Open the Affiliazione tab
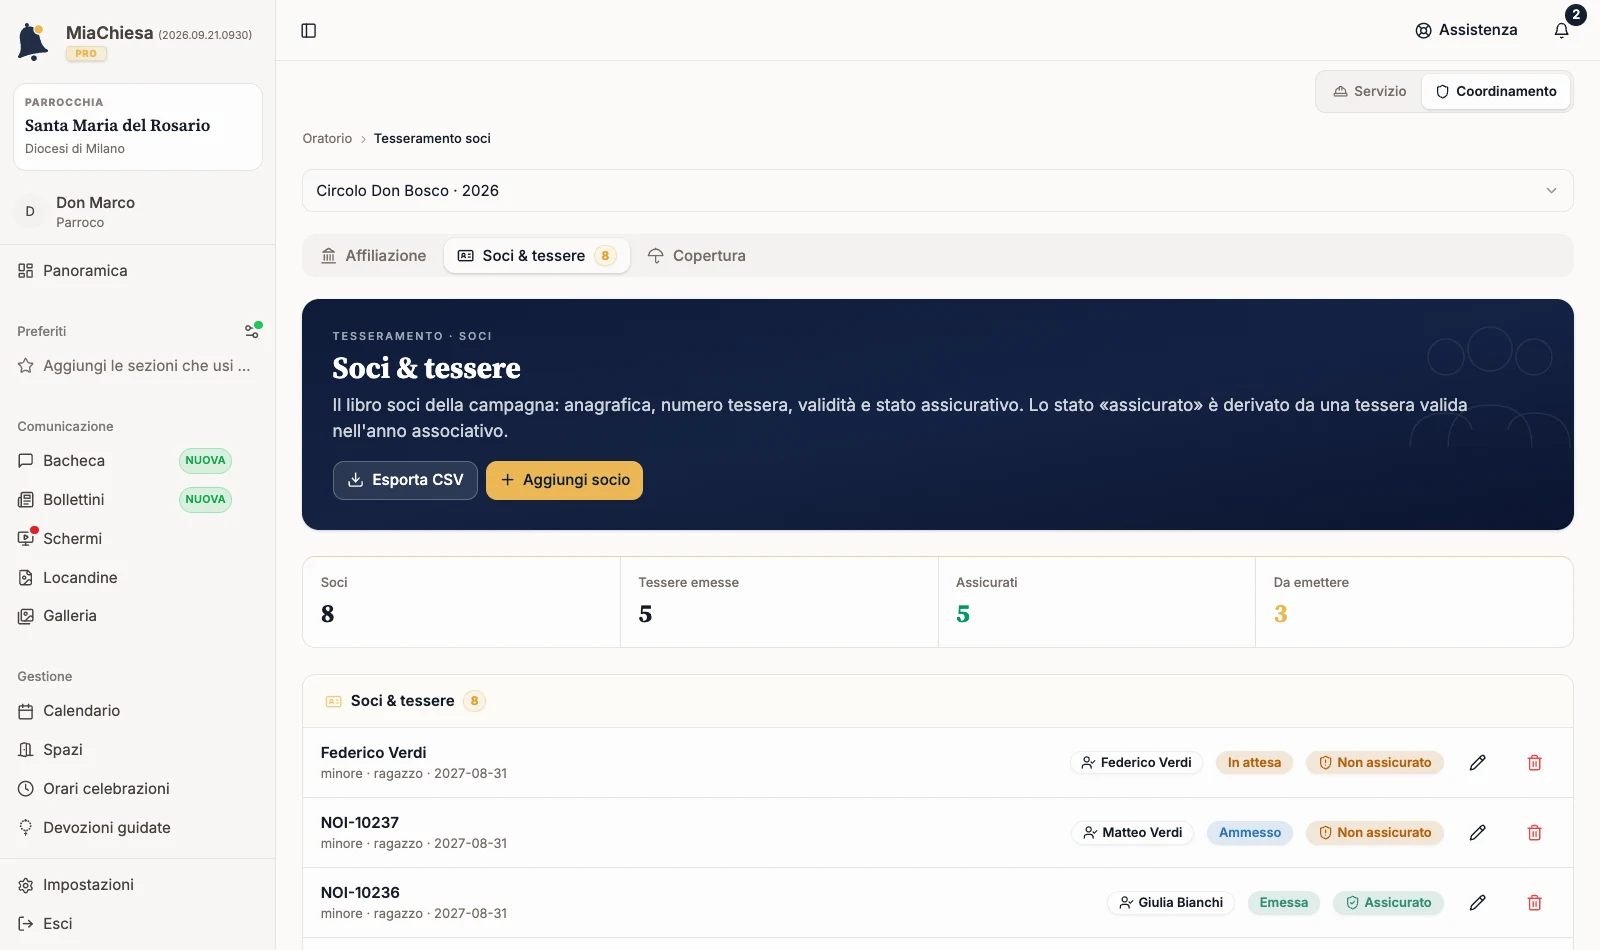Image resolution: width=1600 pixels, height=950 pixels. (374, 256)
